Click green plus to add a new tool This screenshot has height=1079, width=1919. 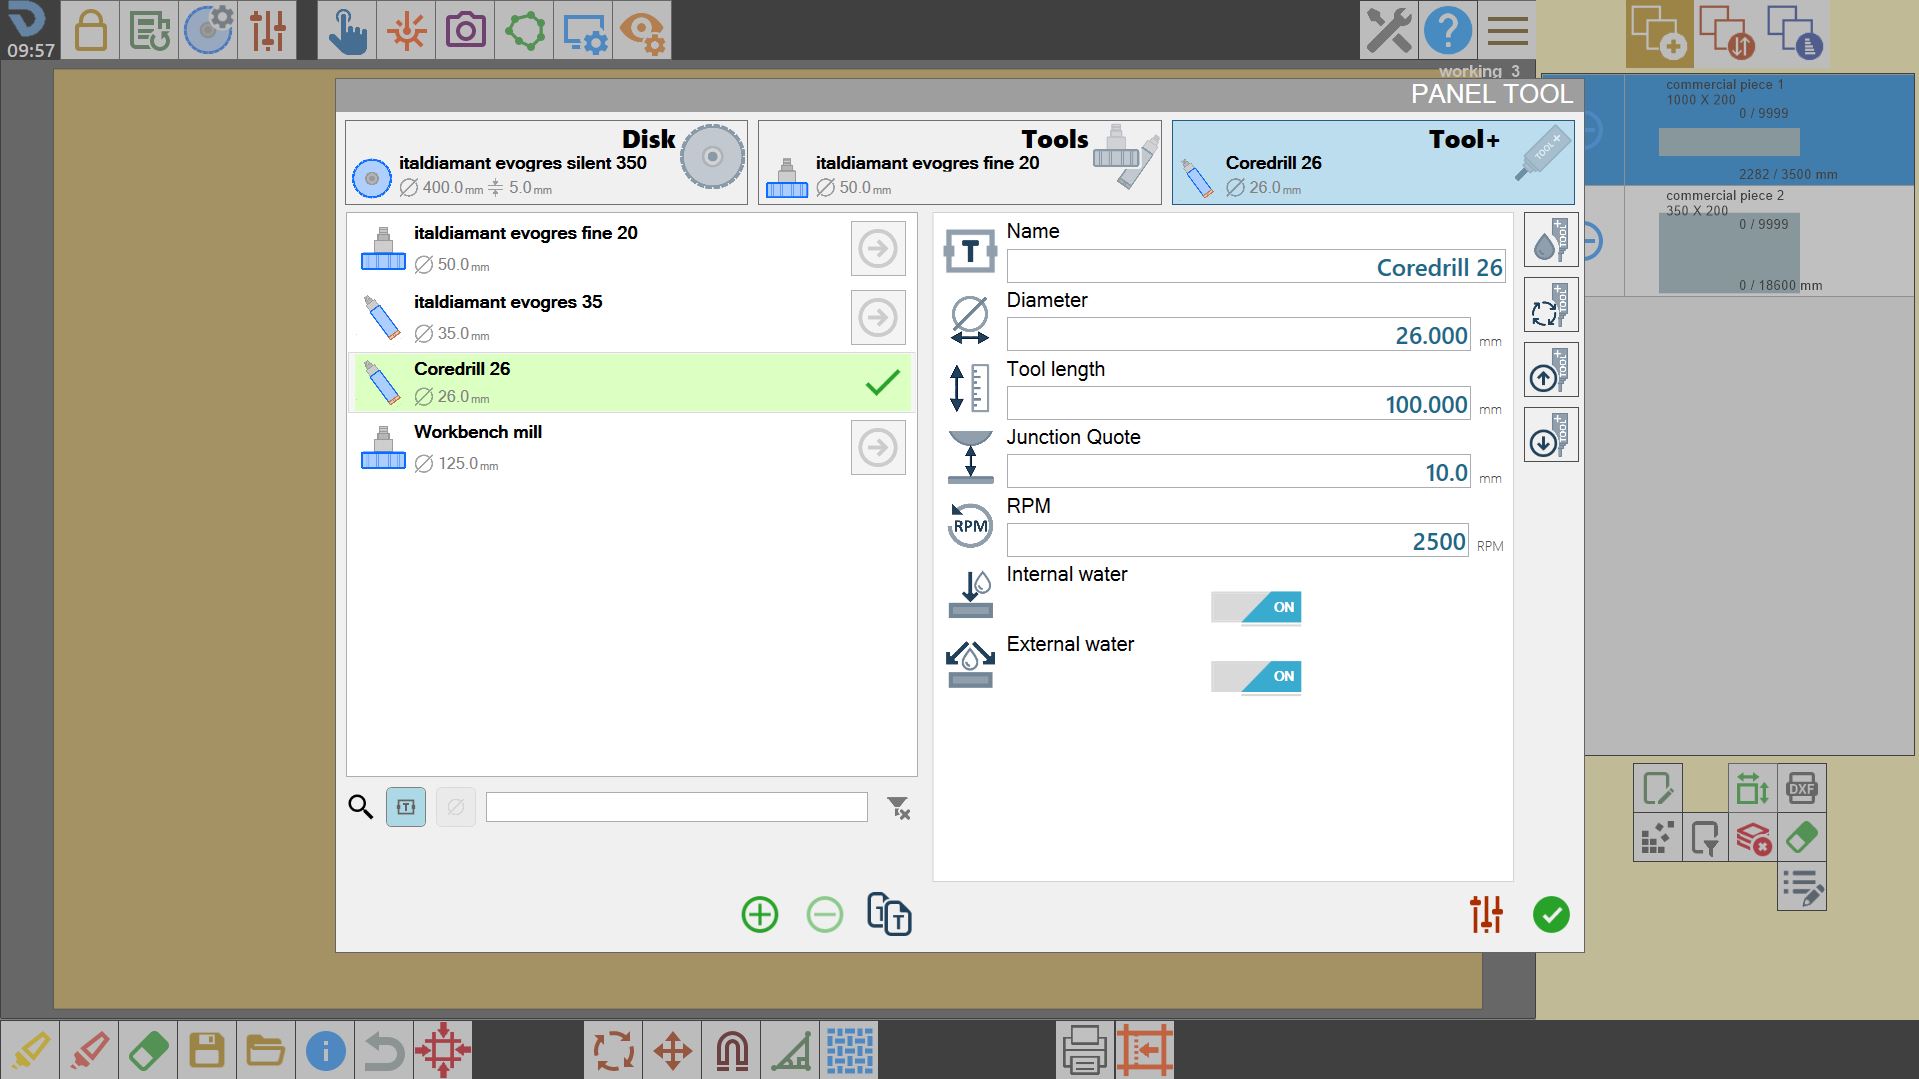pyautogui.click(x=760, y=914)
